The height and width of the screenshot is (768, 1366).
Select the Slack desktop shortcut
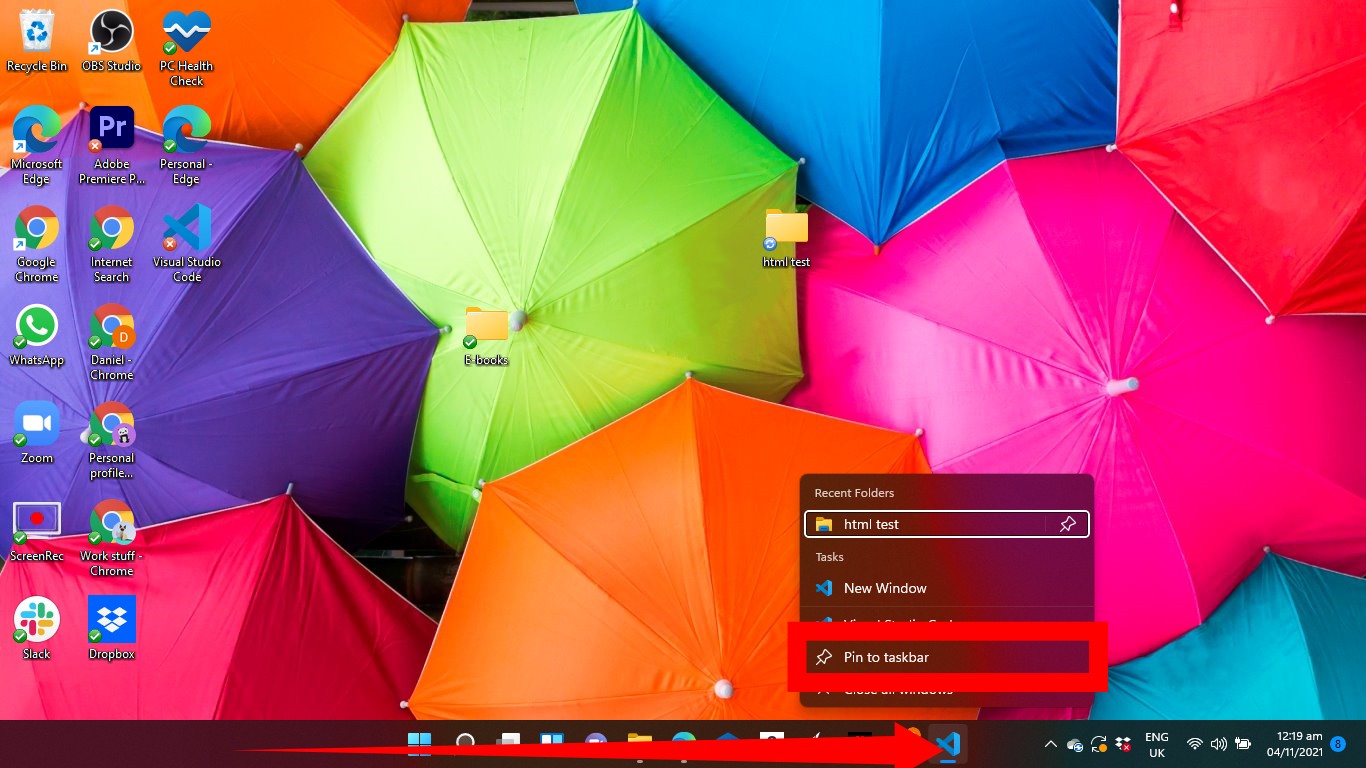tap(37, 628)
